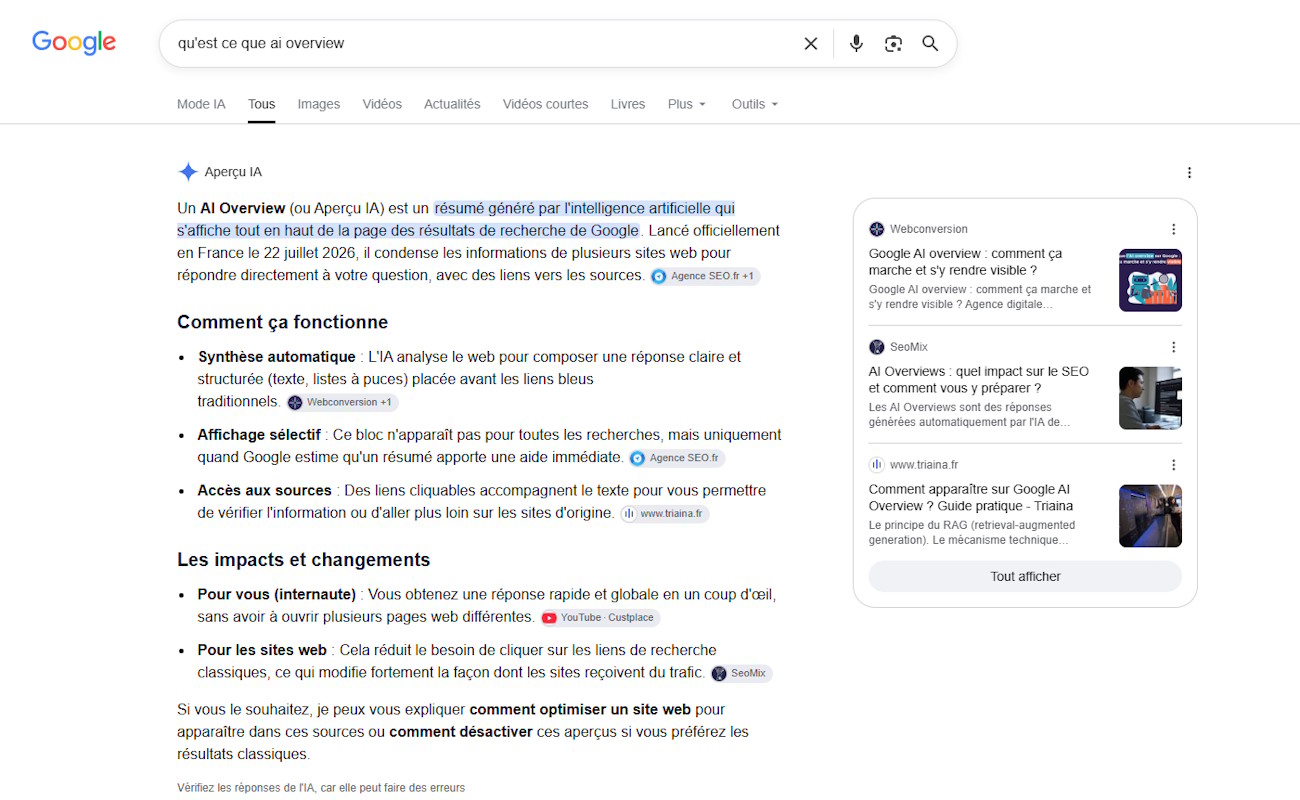
Task: Select the Tous tab
Action: click(x=262, y=104)
